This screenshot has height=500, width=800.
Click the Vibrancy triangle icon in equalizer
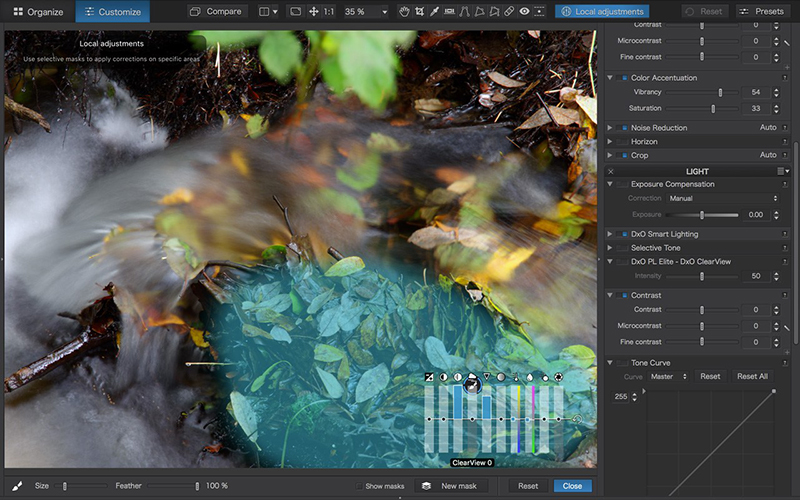[x=487, y=377]
